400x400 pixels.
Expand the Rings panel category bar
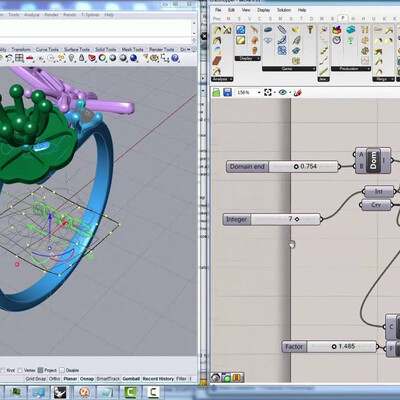click(384, 79)
